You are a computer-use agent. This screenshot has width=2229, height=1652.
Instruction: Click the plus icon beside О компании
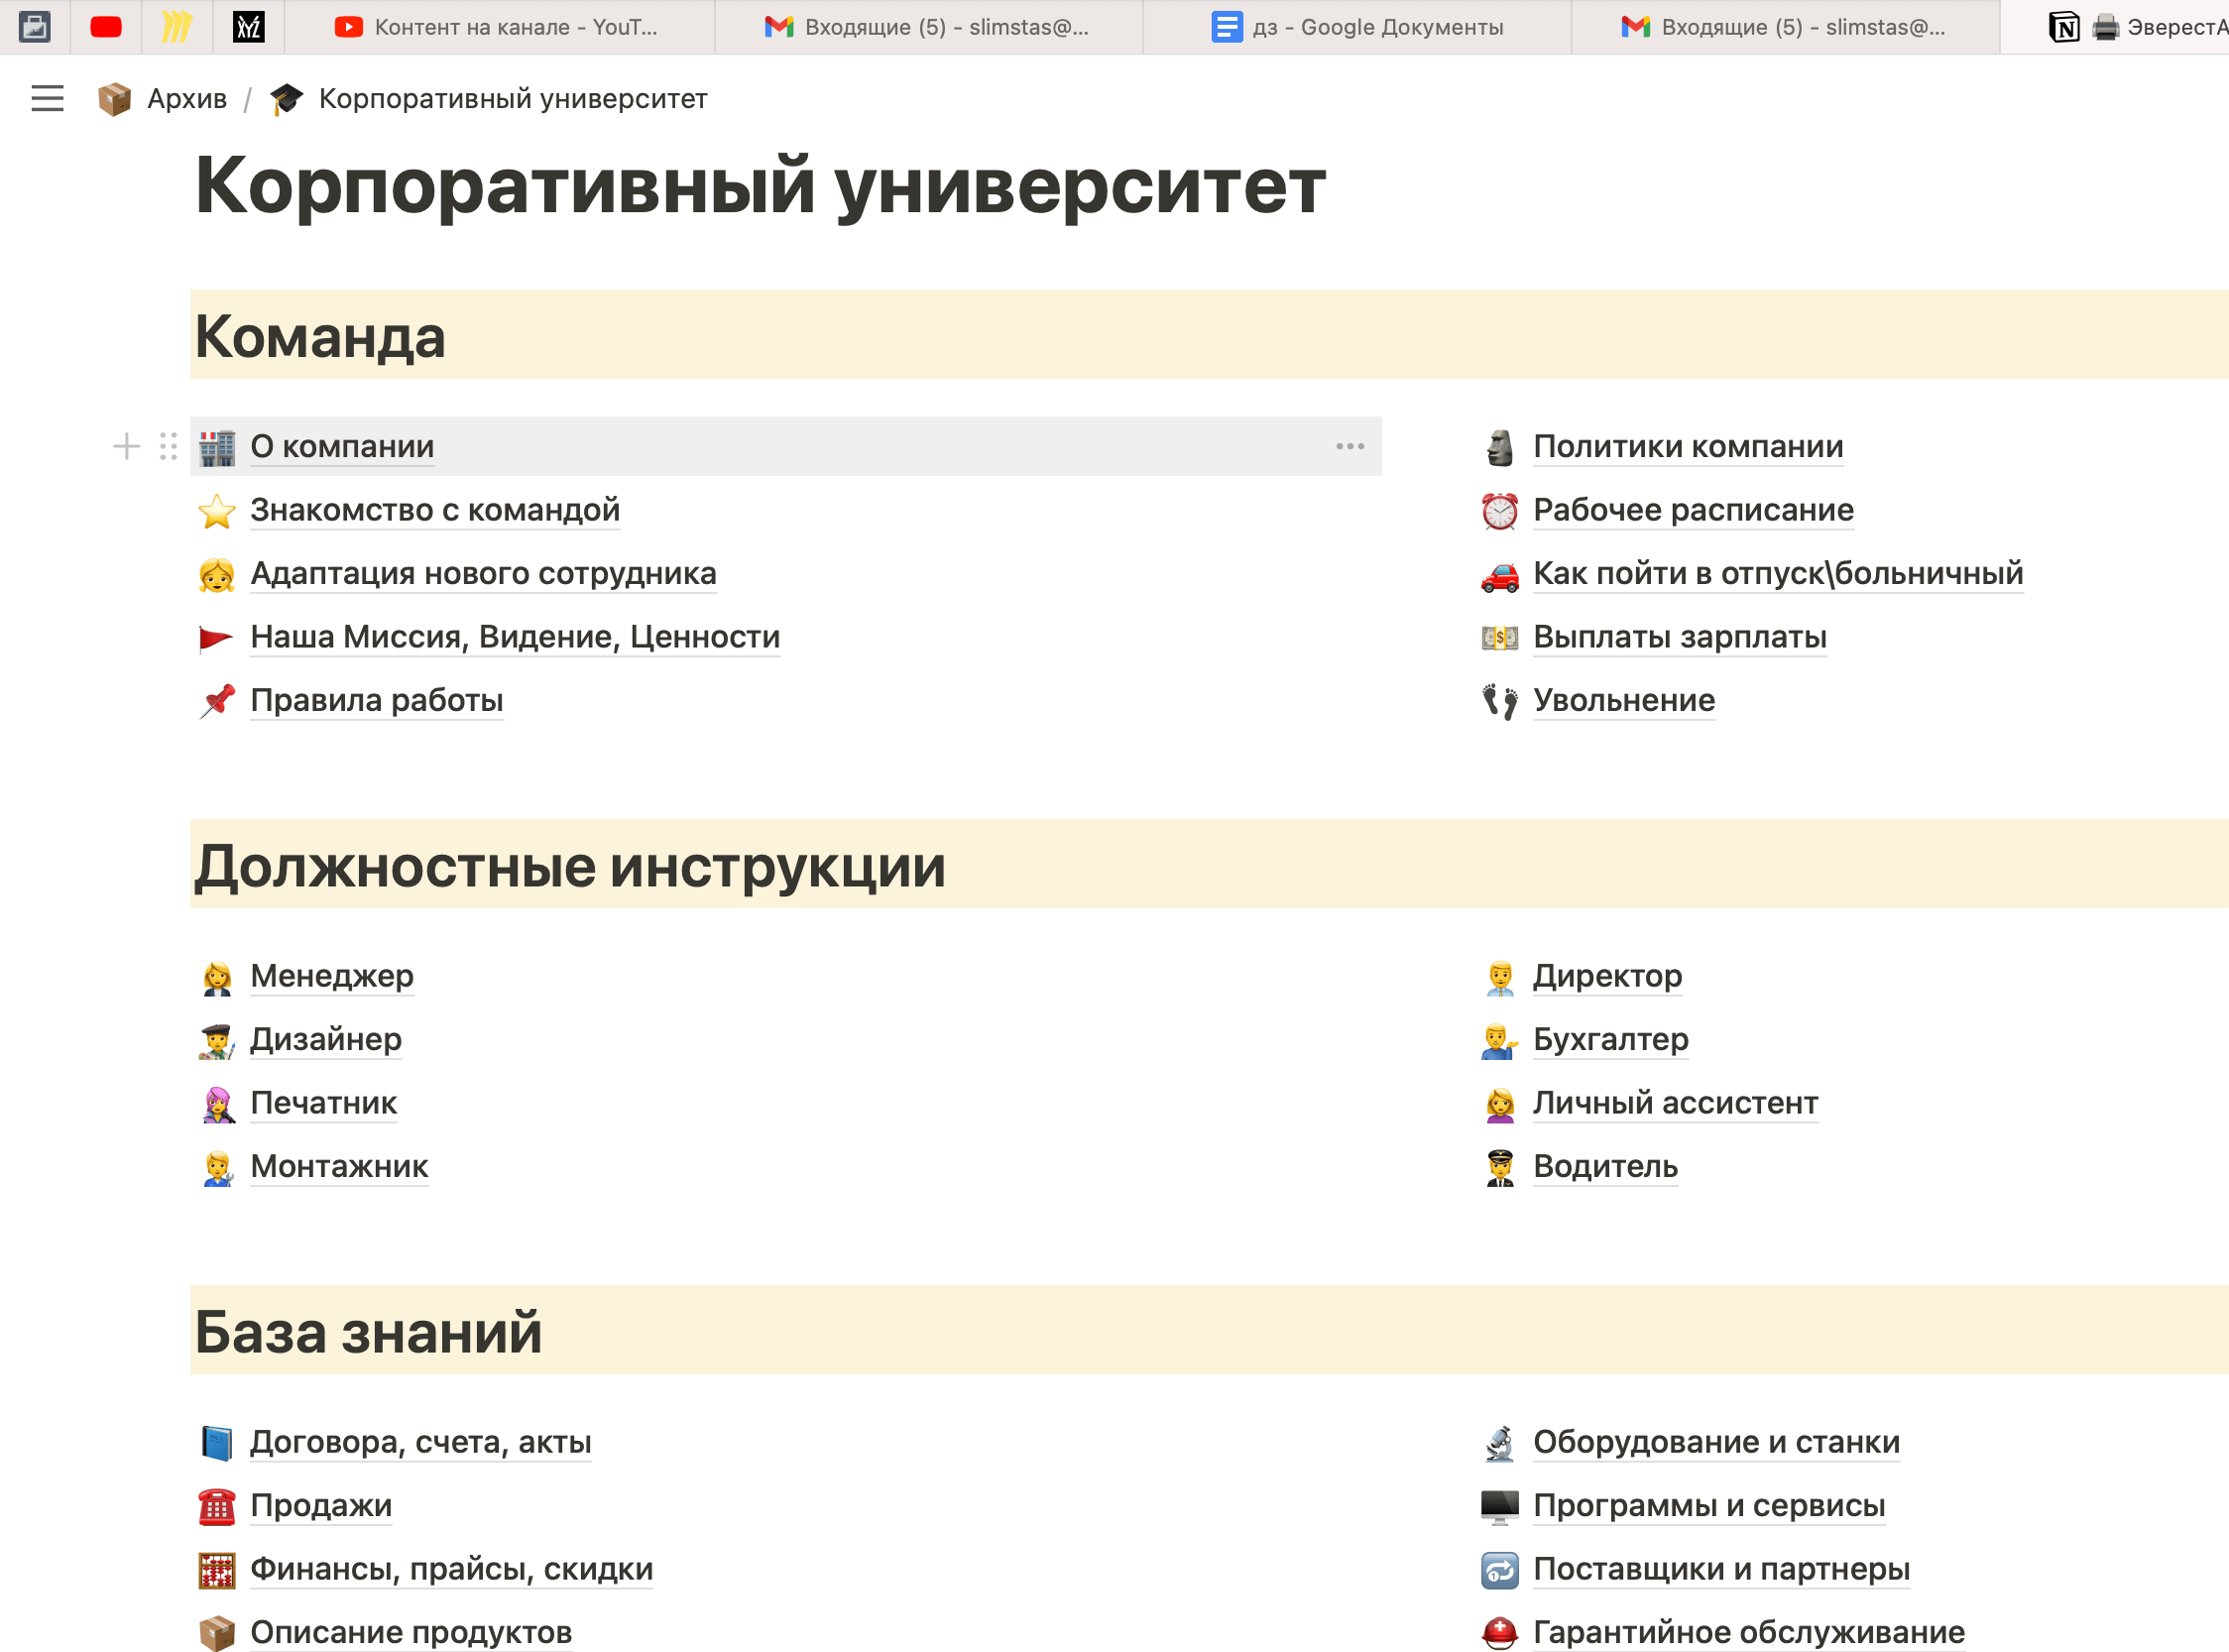[x=126, y=446]
